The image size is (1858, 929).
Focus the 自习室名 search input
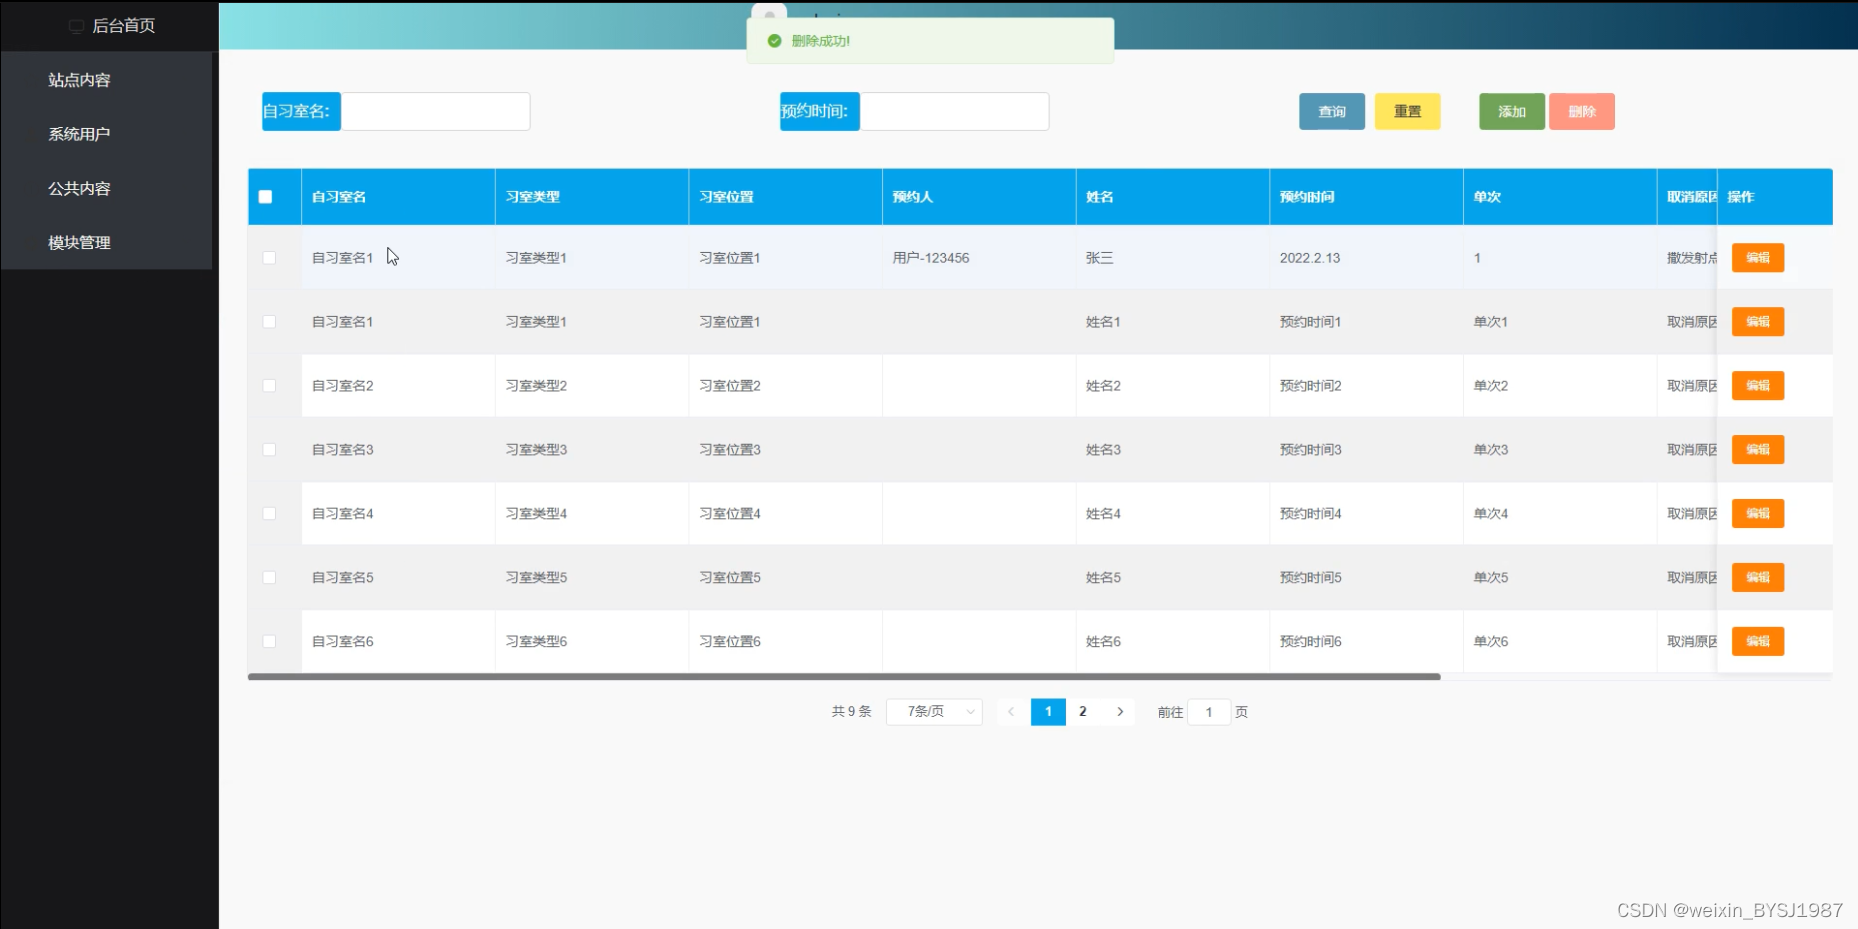coord(435,111)
